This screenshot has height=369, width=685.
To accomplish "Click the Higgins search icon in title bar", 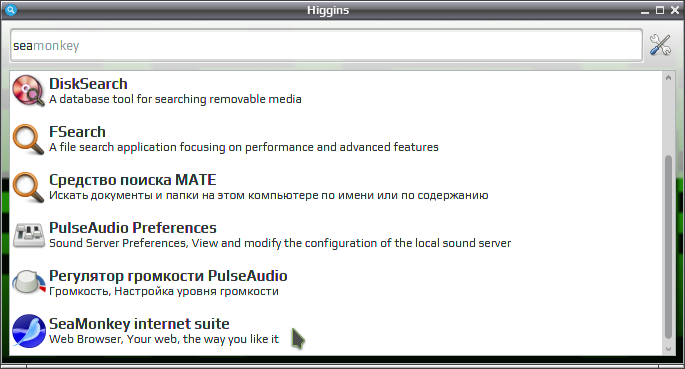I will 10,10.
